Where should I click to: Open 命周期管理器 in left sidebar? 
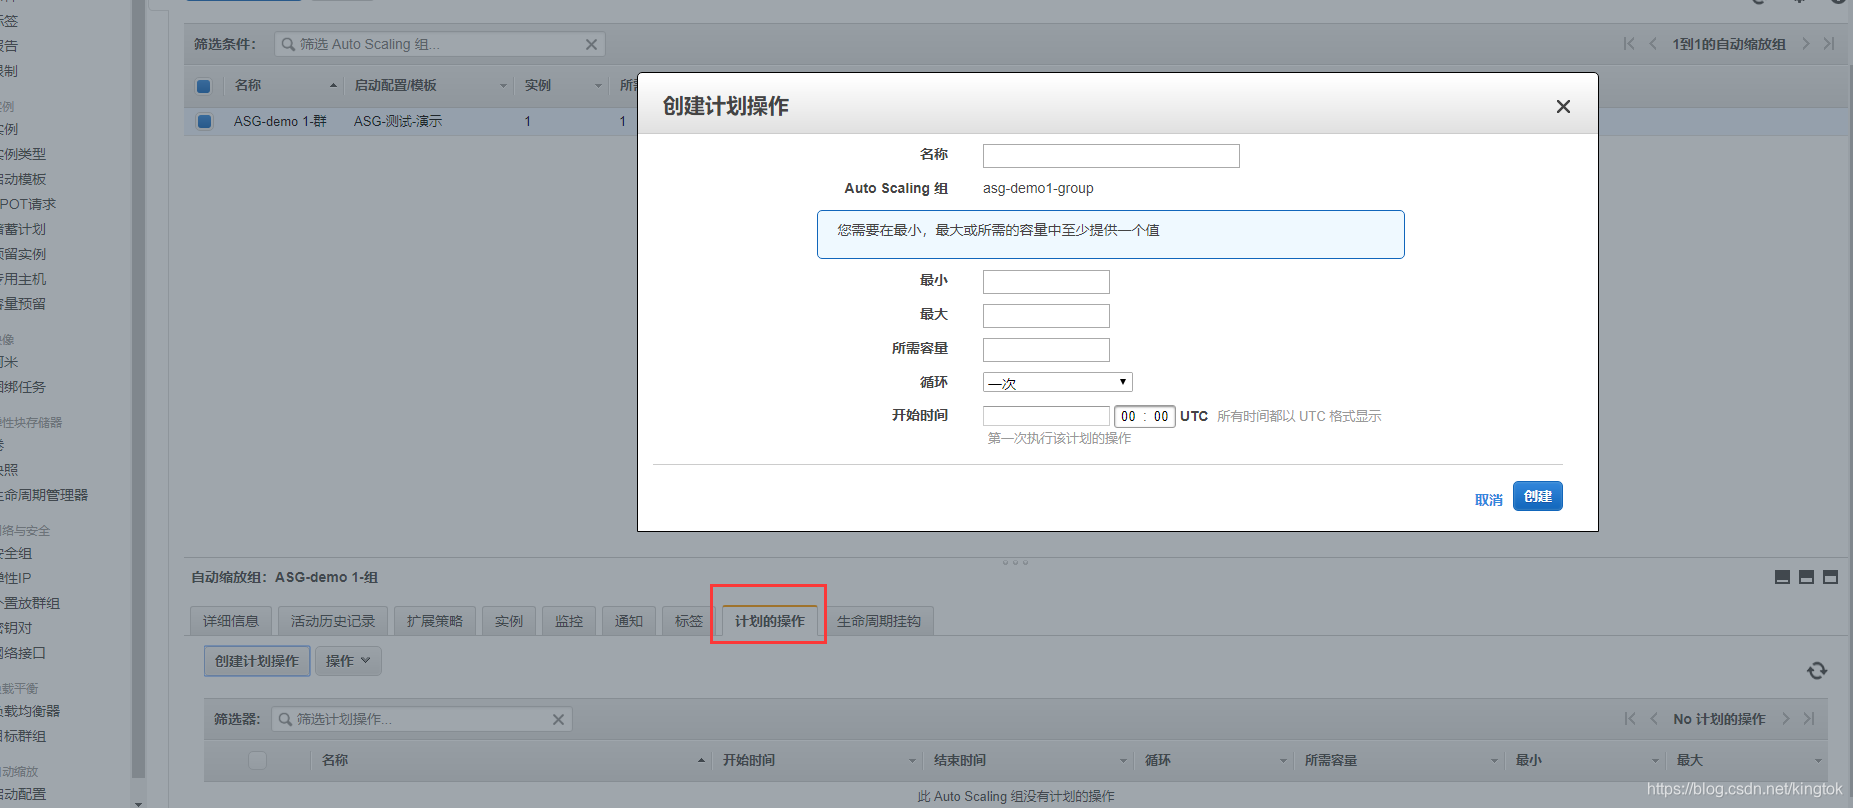pos(44,495)
